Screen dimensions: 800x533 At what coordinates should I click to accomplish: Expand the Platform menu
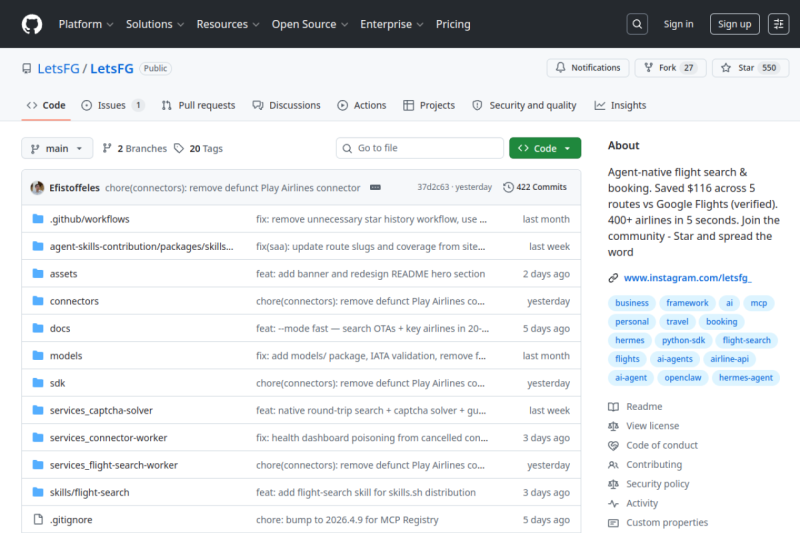pyautogui.click(x=86, y=24)
